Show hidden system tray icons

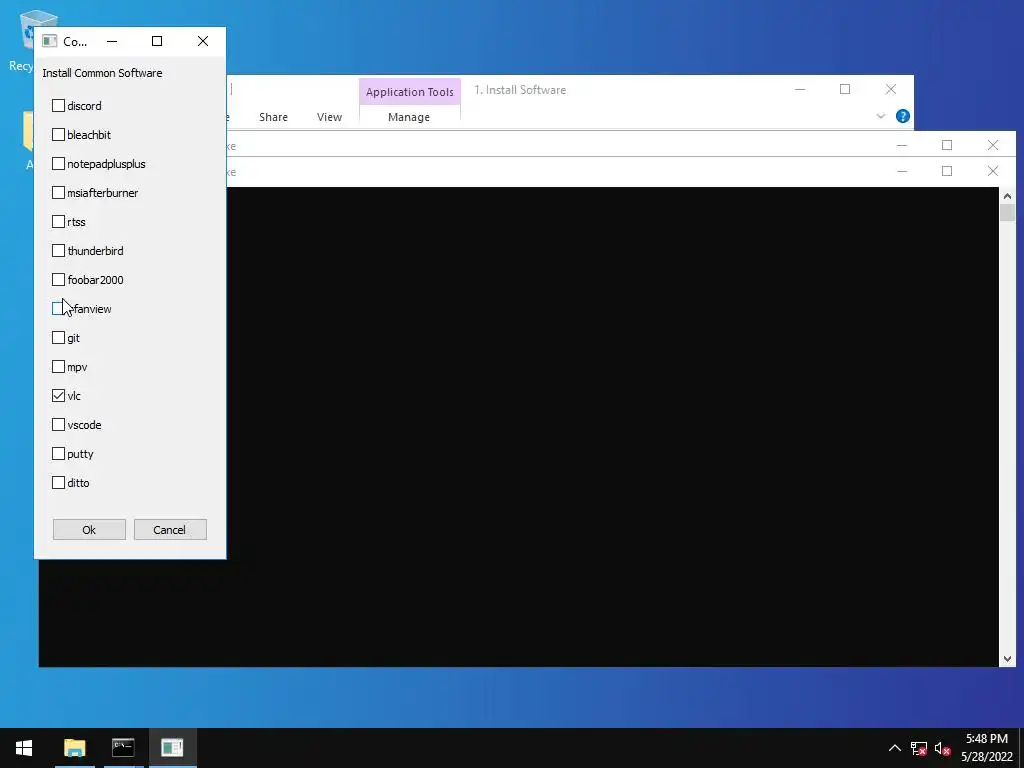pos(895,748)
